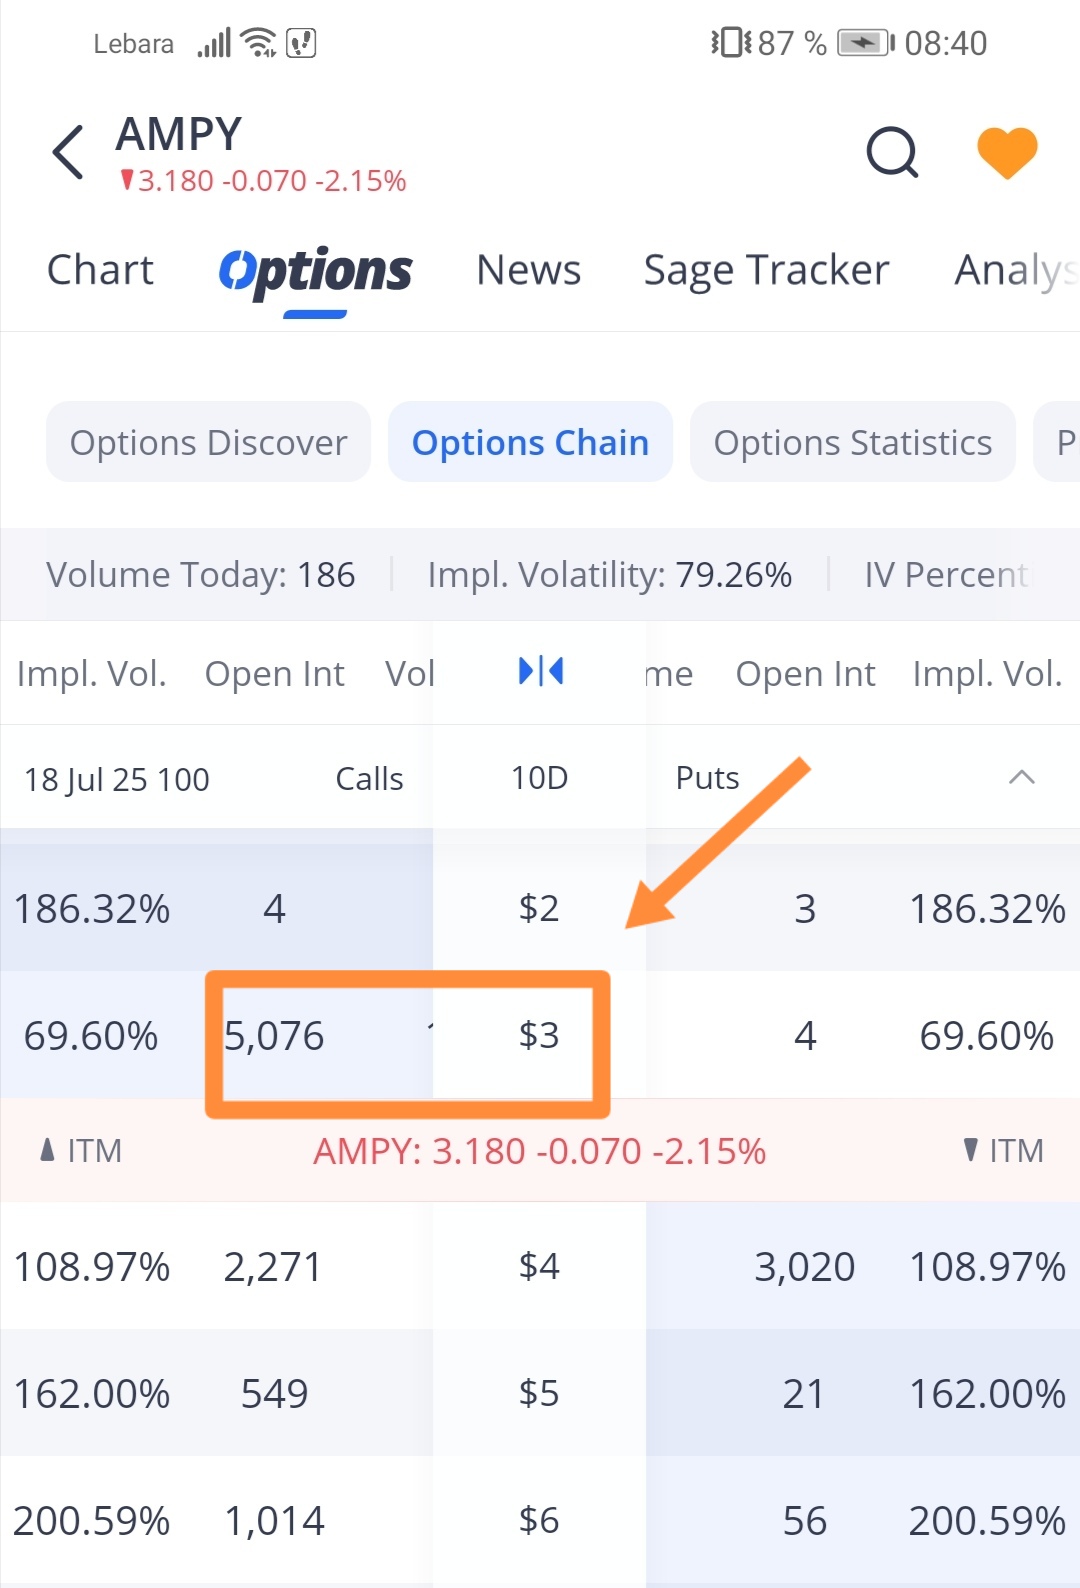Image resolution: width=1080 pixels, height=1588 pixels.
Task: Tap the calls Open Int column header
Action: coord(274,674)
